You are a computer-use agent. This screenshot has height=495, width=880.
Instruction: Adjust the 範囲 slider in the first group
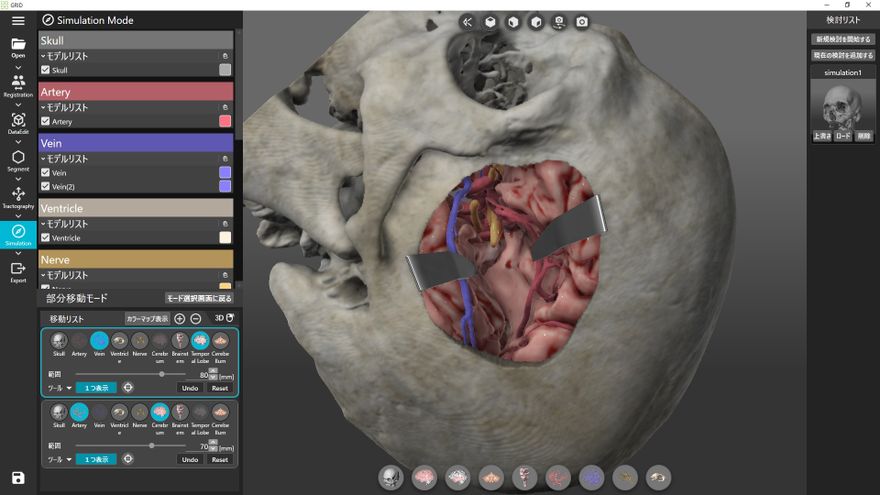(131, 374)
